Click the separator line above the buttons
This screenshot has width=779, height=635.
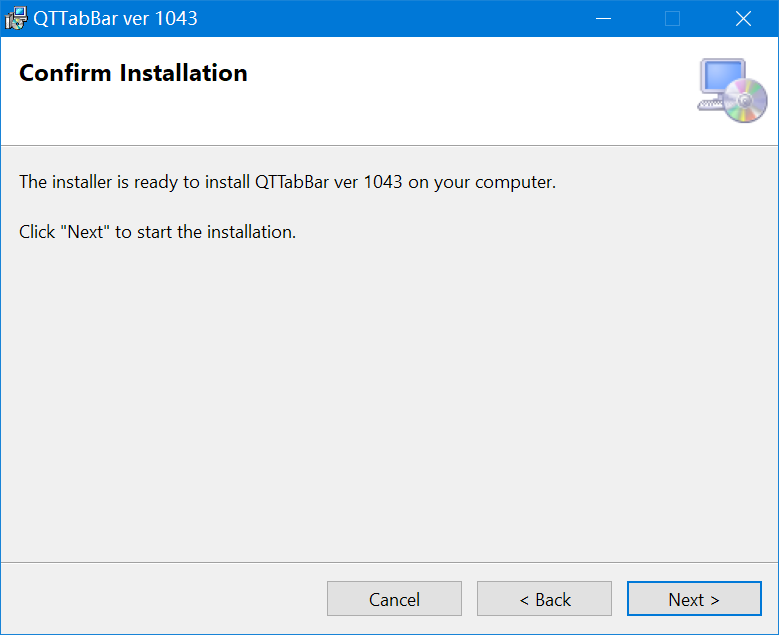(390, 562)
